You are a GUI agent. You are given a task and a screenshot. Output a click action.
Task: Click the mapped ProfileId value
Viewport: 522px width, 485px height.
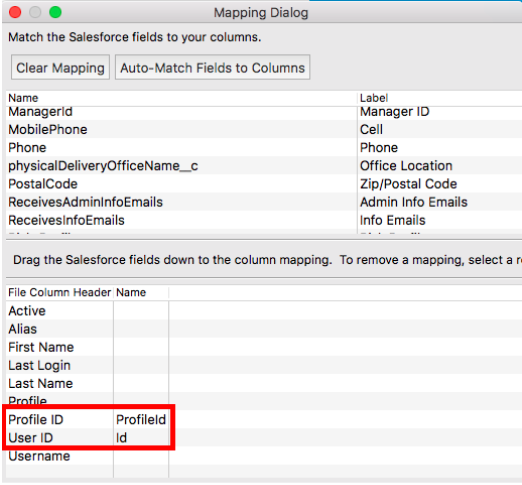pyautogui.click(x=141, y=420)
